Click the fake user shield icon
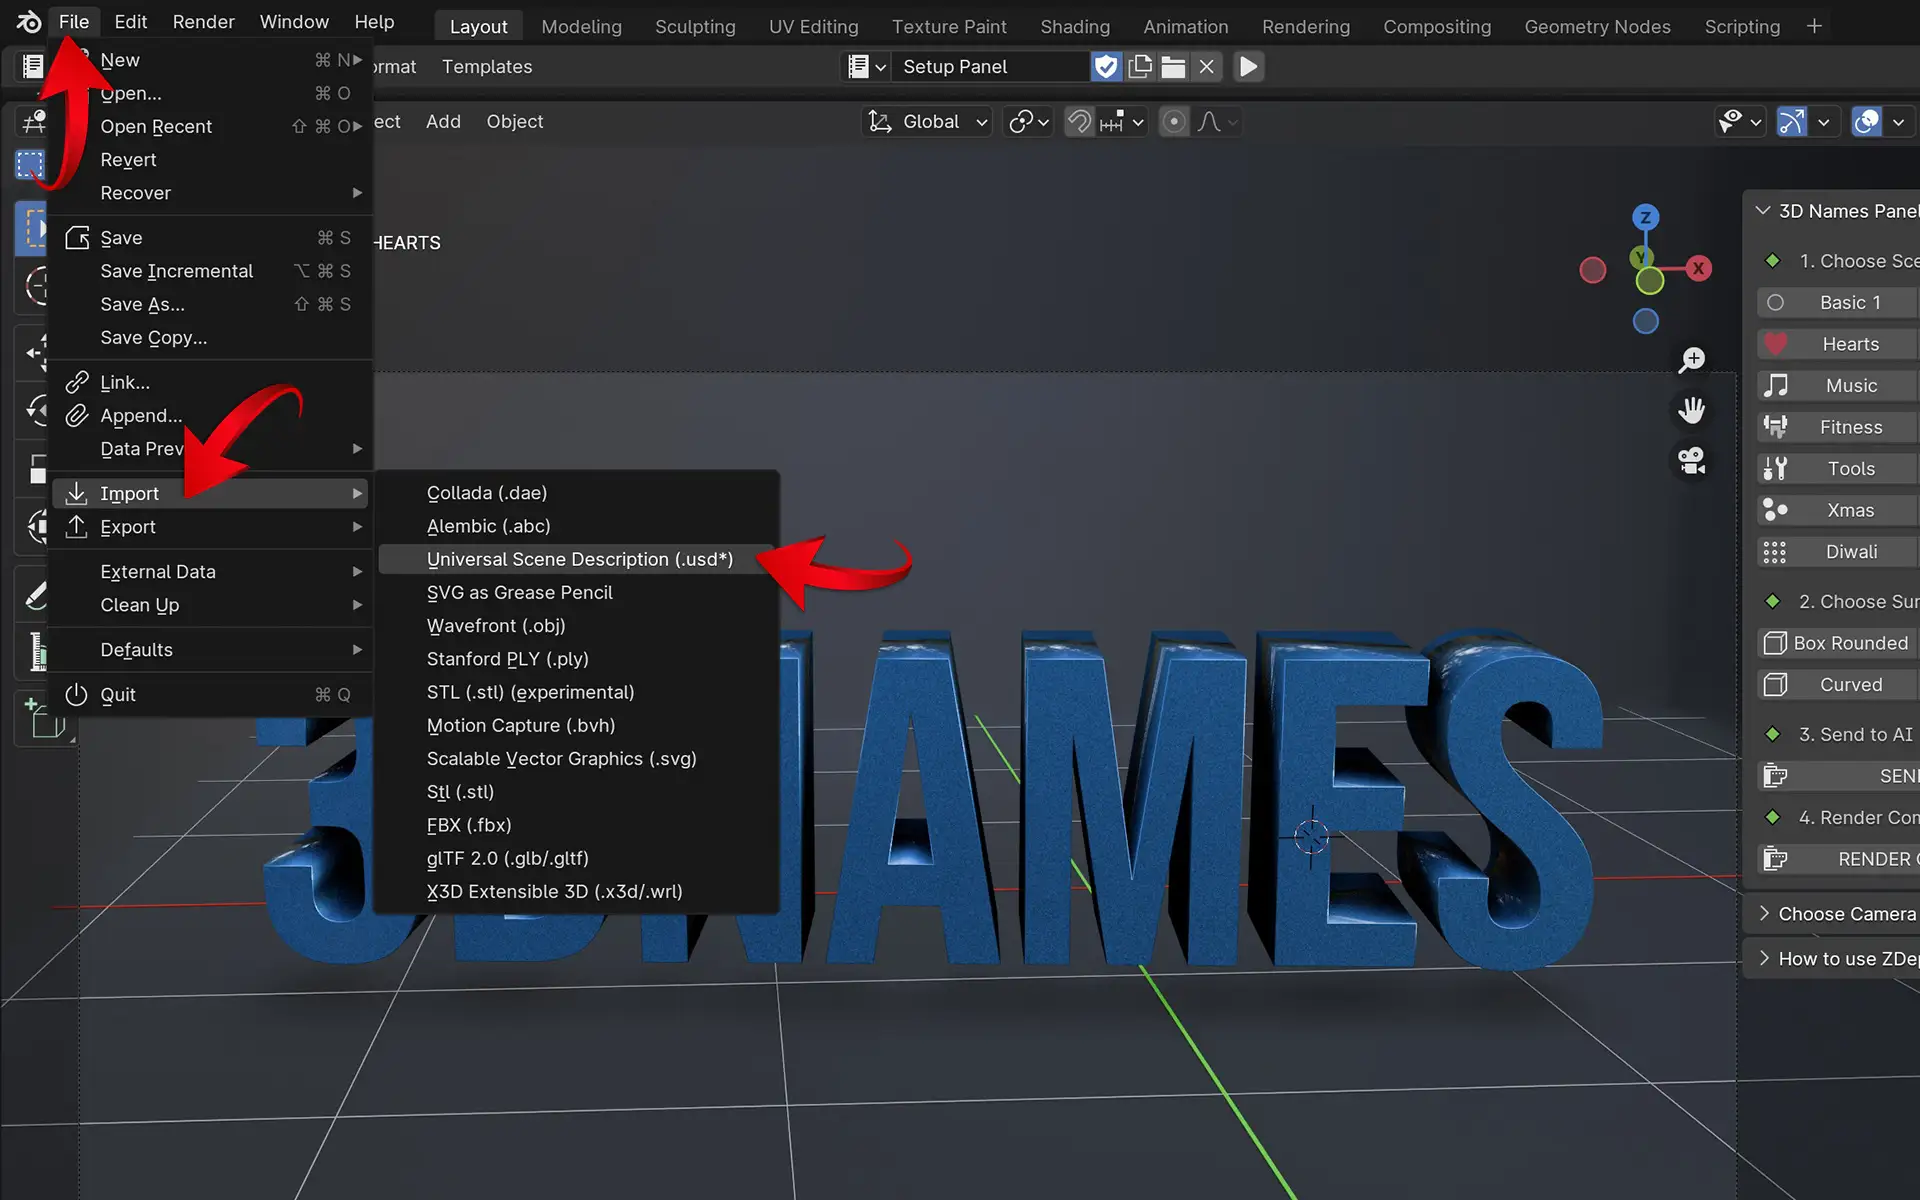 [x=1106, y=67]
